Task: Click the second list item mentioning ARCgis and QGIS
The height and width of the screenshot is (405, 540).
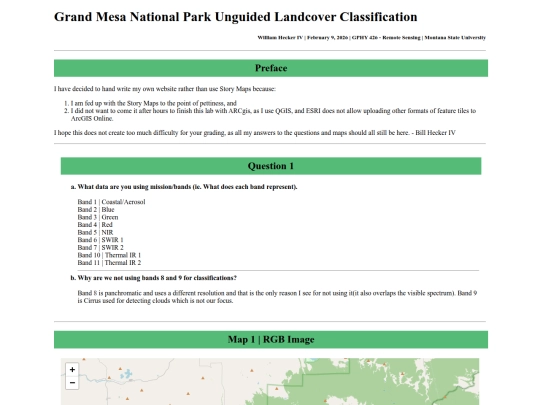Action: [x=273, y=114]
